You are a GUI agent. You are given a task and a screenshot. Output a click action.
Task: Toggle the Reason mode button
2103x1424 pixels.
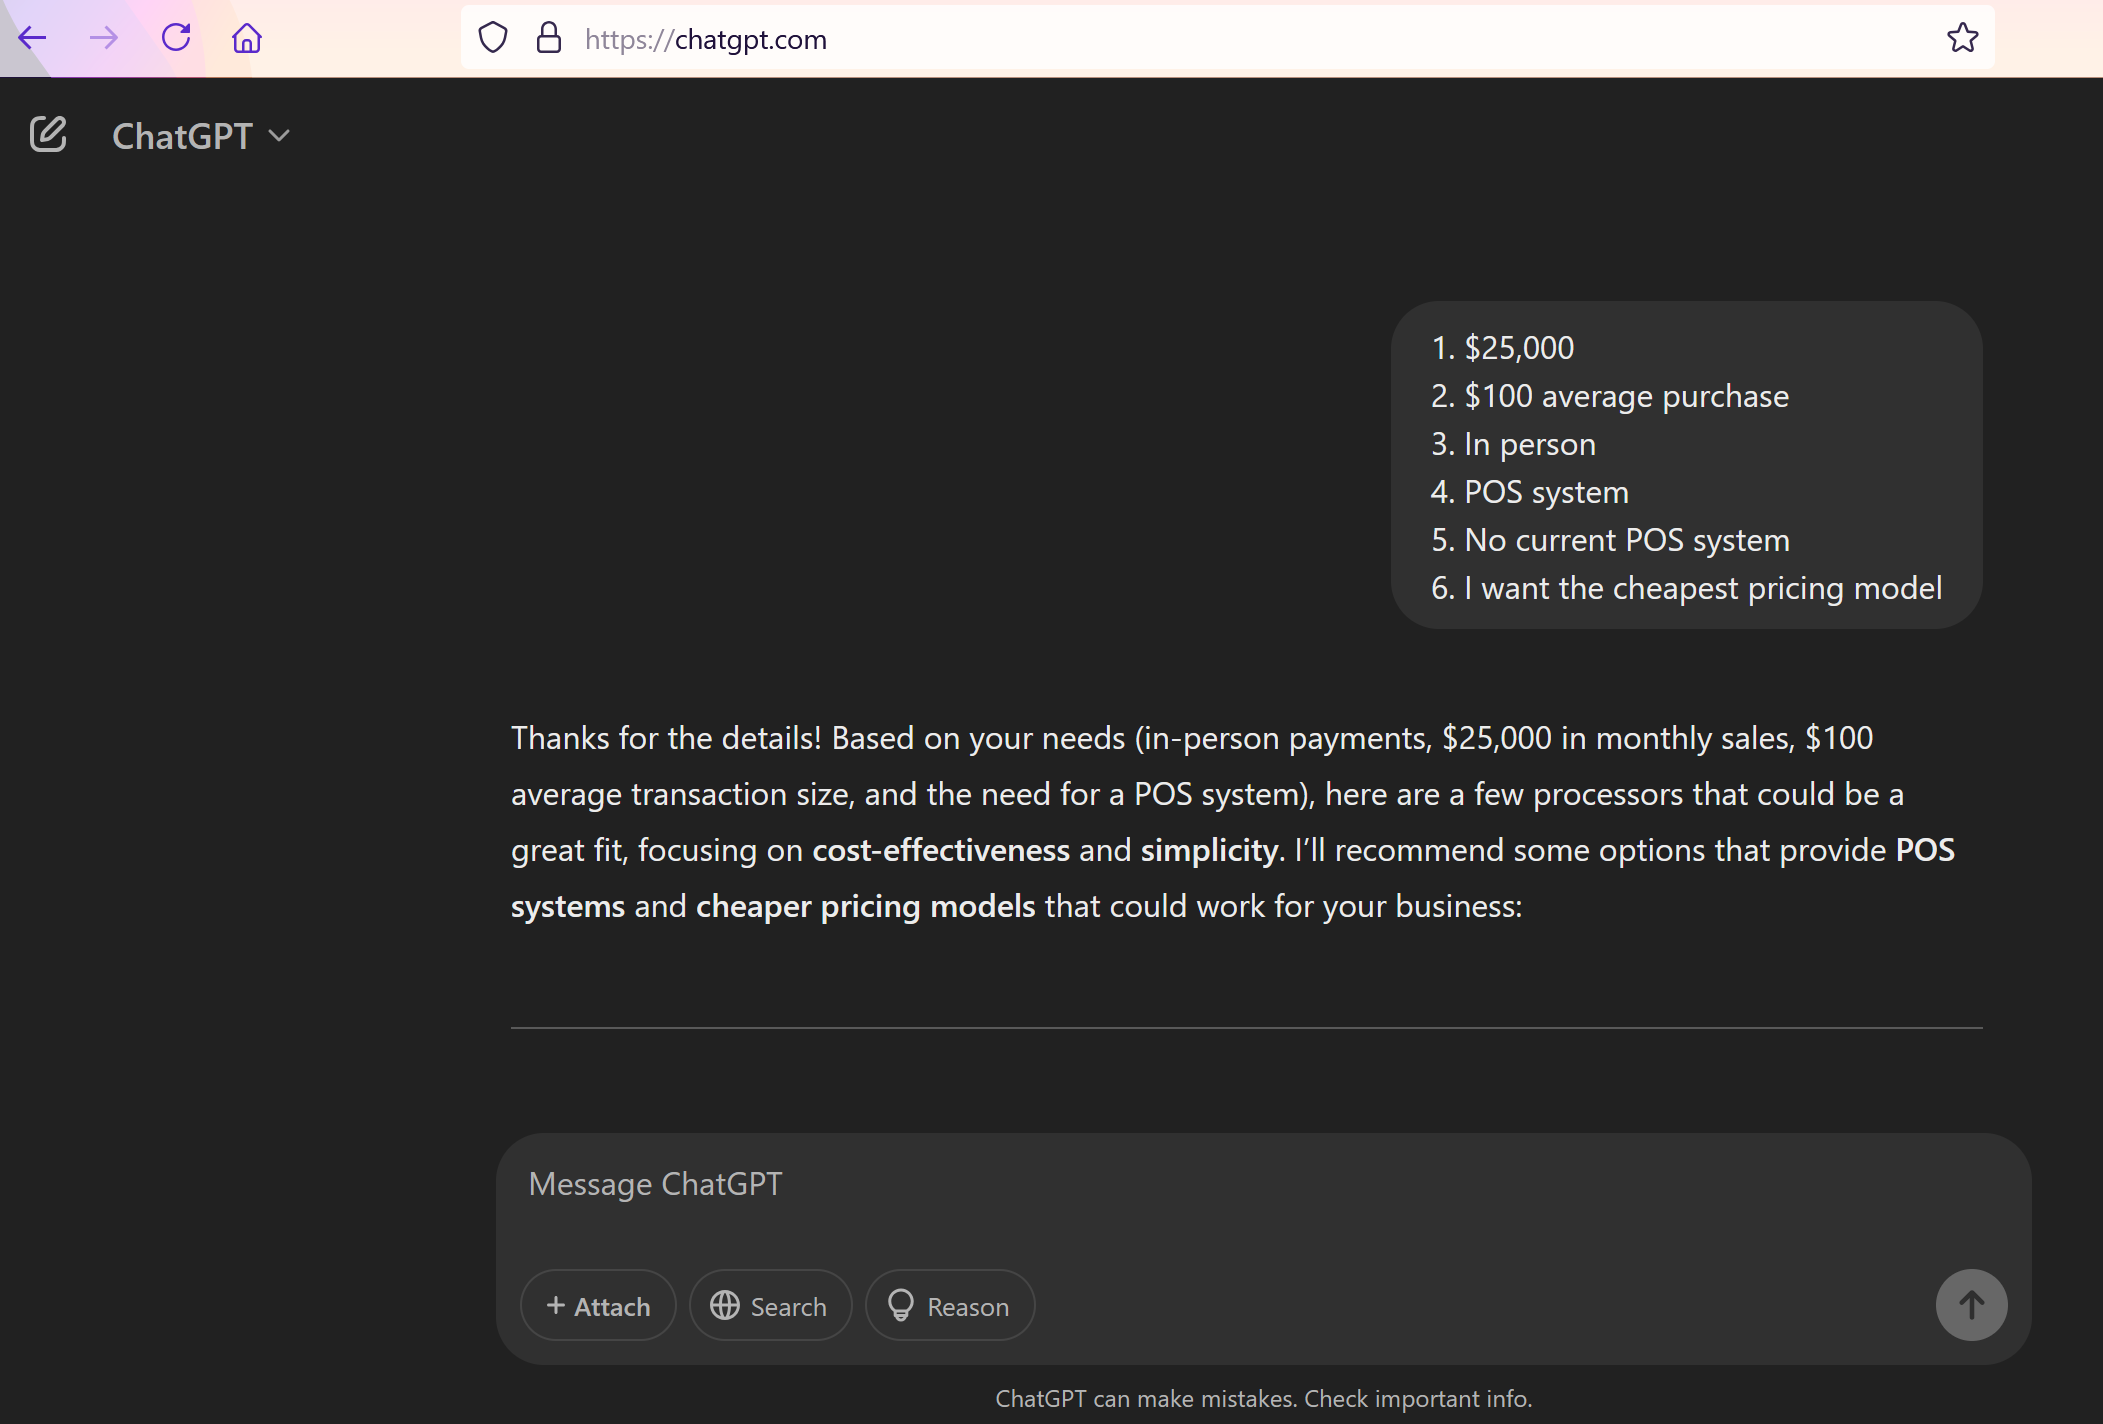click(x=949, y=1306)
